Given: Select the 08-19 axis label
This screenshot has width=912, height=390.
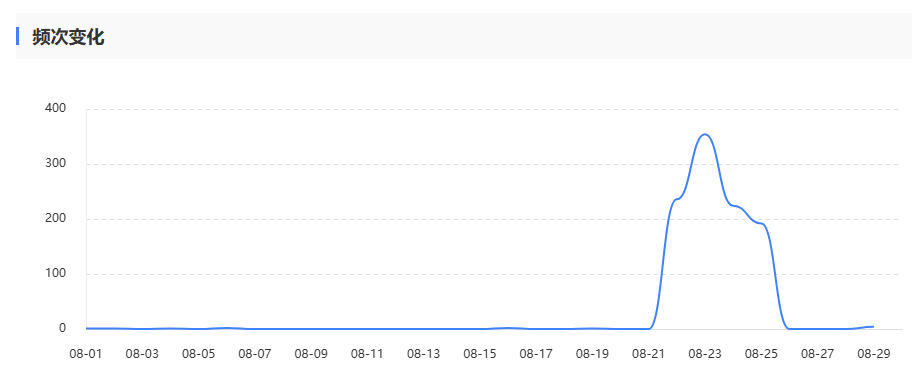Looking at the screenshot, I should coord(592,354).
